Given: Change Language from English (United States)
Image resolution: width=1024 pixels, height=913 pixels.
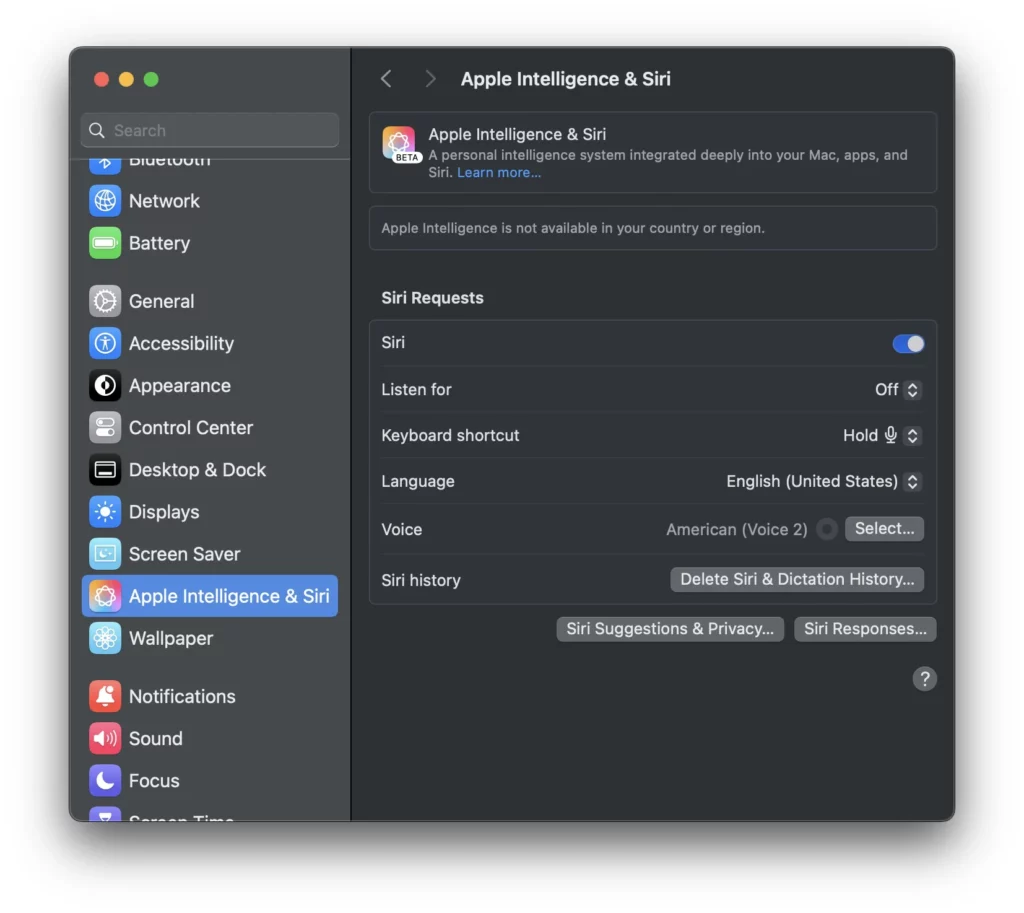Looking at the screenshot, I should click(824, 482).
